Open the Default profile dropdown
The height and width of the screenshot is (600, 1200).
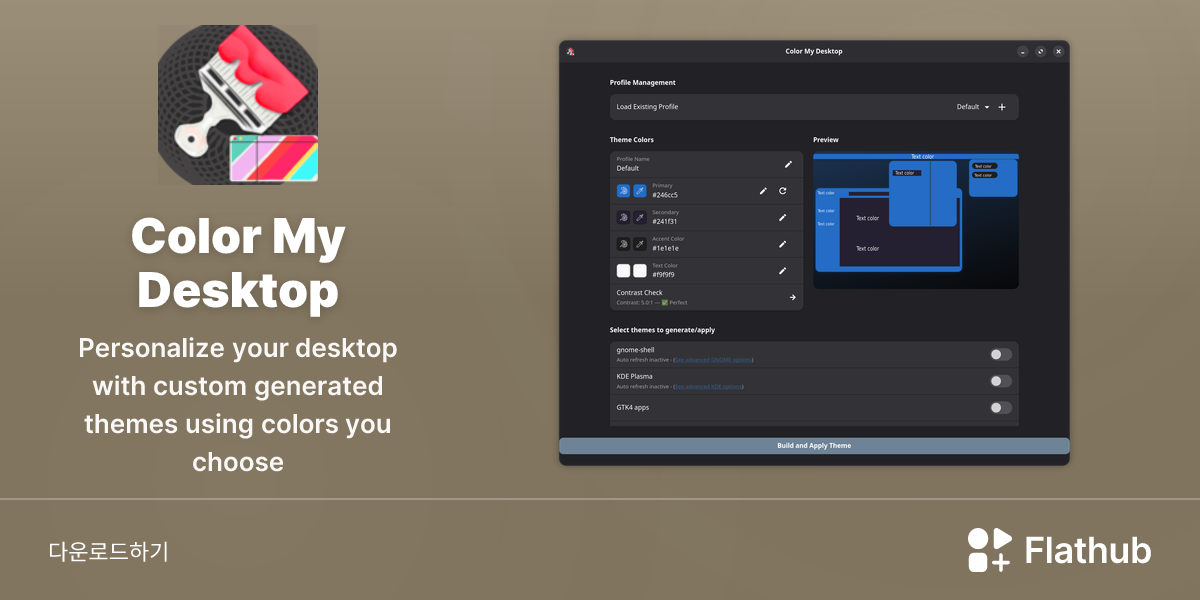(x=973, y=107)
